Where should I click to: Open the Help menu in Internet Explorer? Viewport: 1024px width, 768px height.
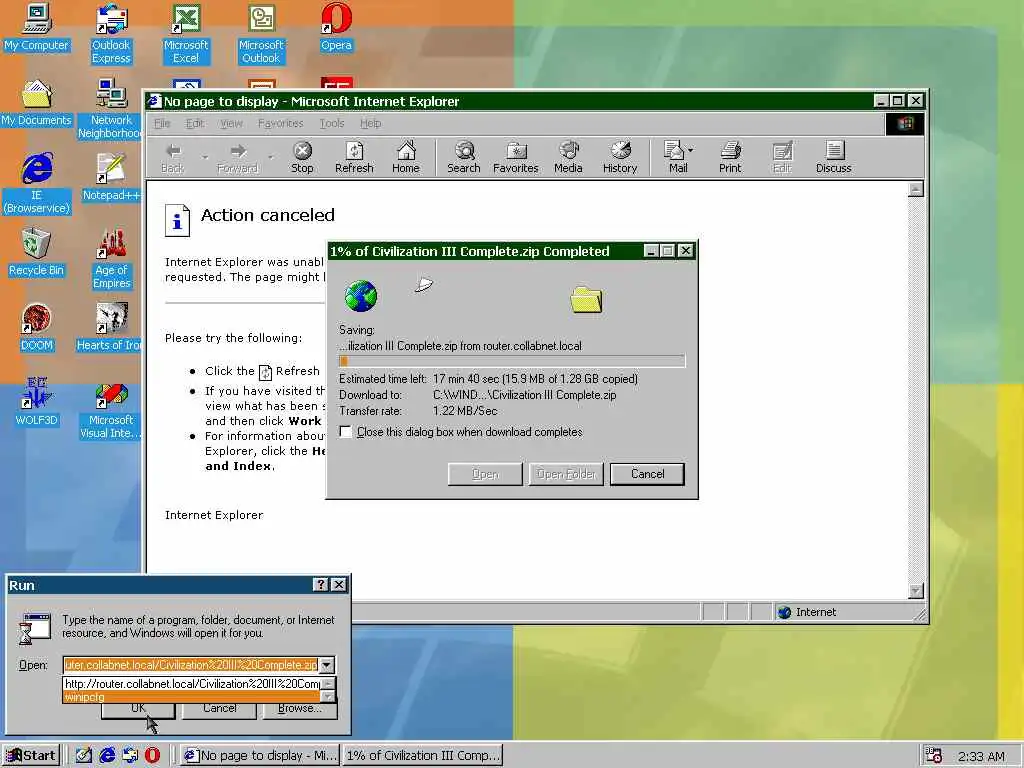pyautogui.click(x=370, y=123)
